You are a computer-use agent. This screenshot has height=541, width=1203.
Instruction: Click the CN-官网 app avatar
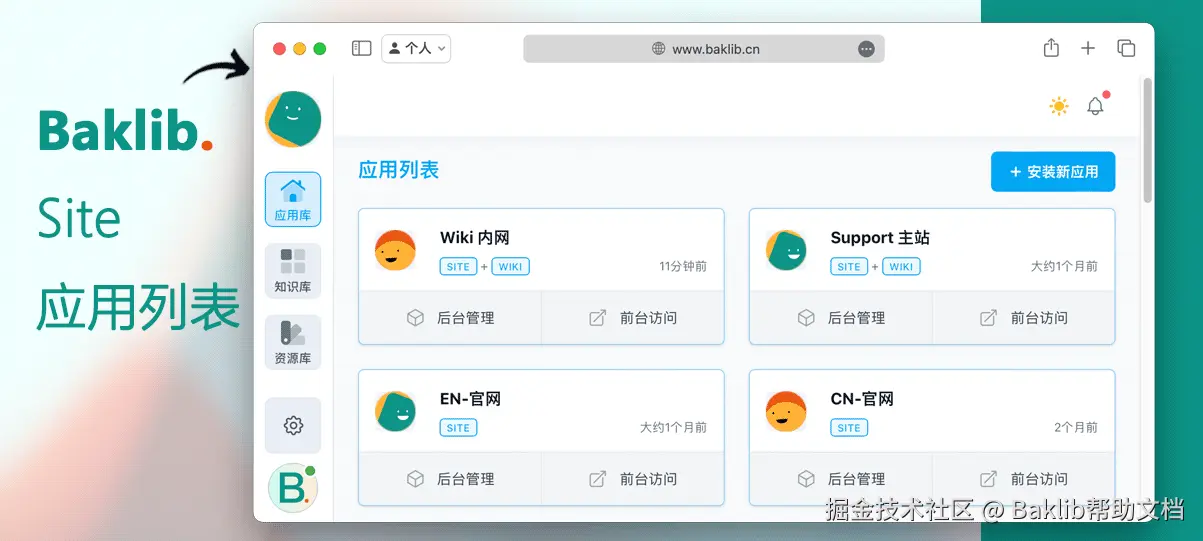click(x=786, y=411)
